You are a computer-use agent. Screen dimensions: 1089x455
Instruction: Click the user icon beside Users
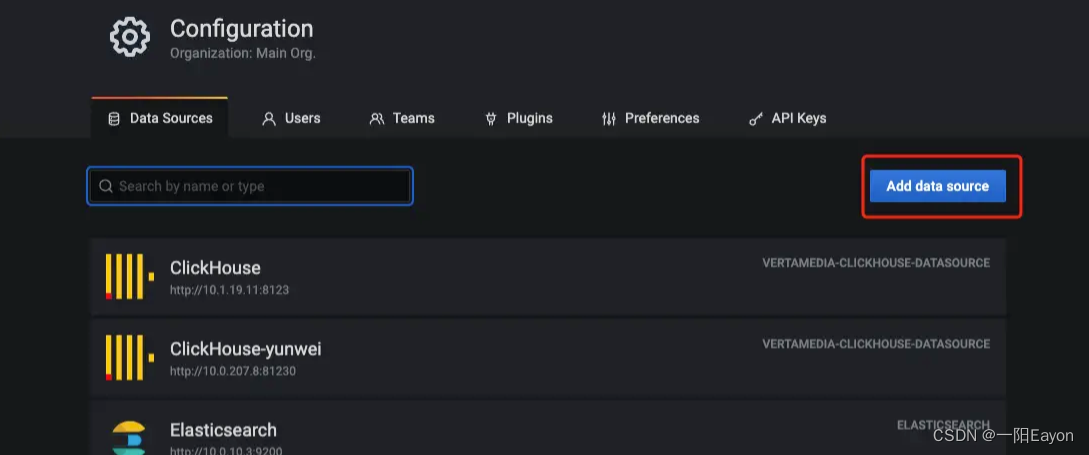coord(269,119)
